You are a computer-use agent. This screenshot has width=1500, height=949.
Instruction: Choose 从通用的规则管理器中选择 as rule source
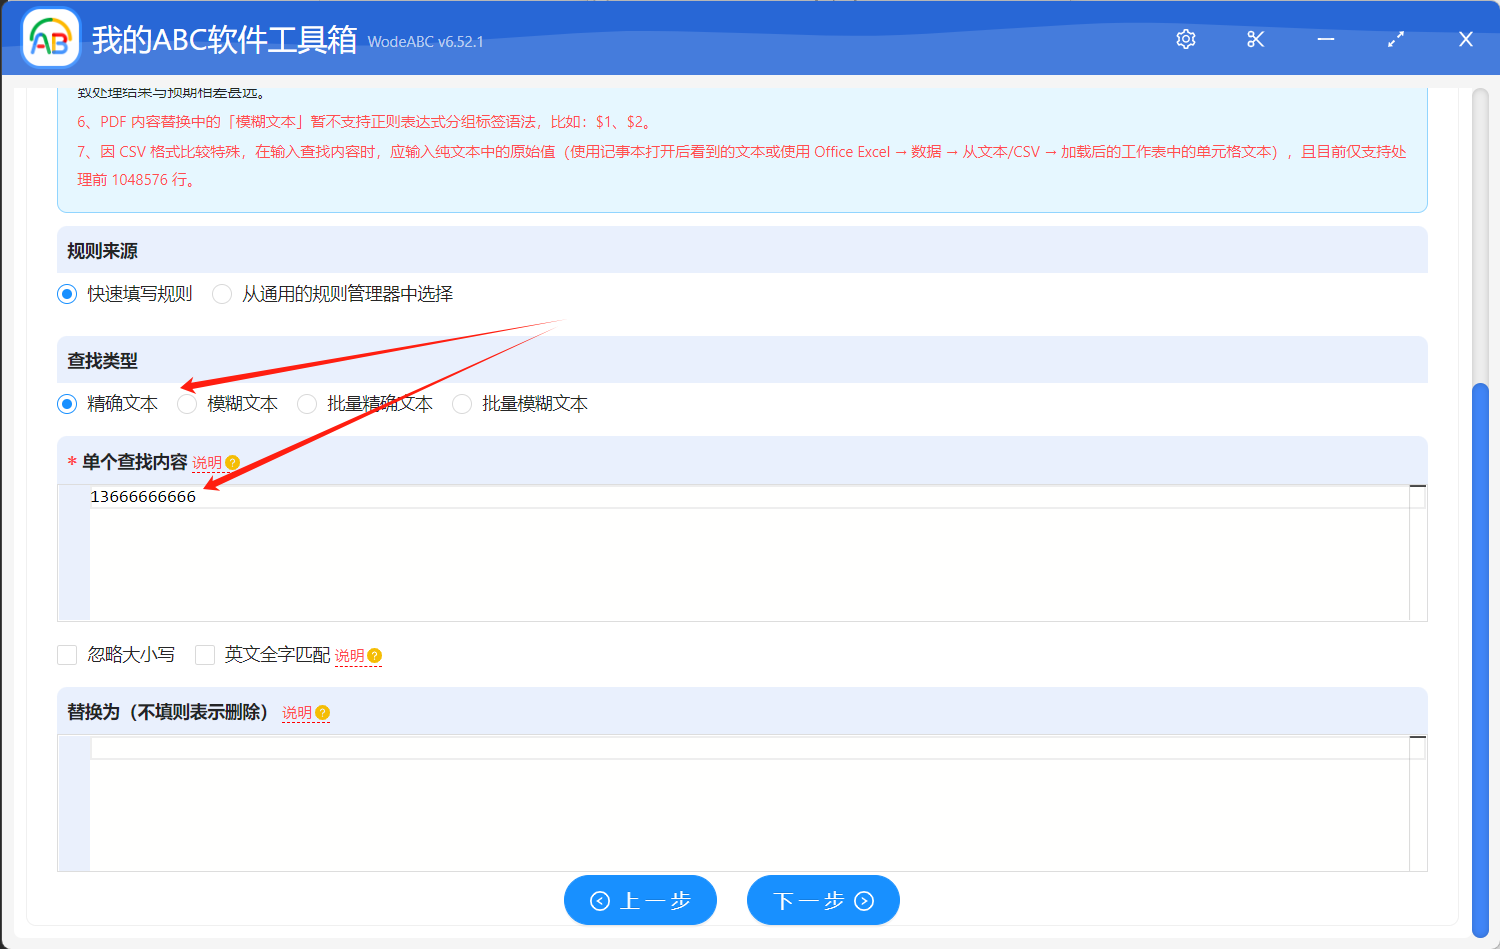point(221,293)
